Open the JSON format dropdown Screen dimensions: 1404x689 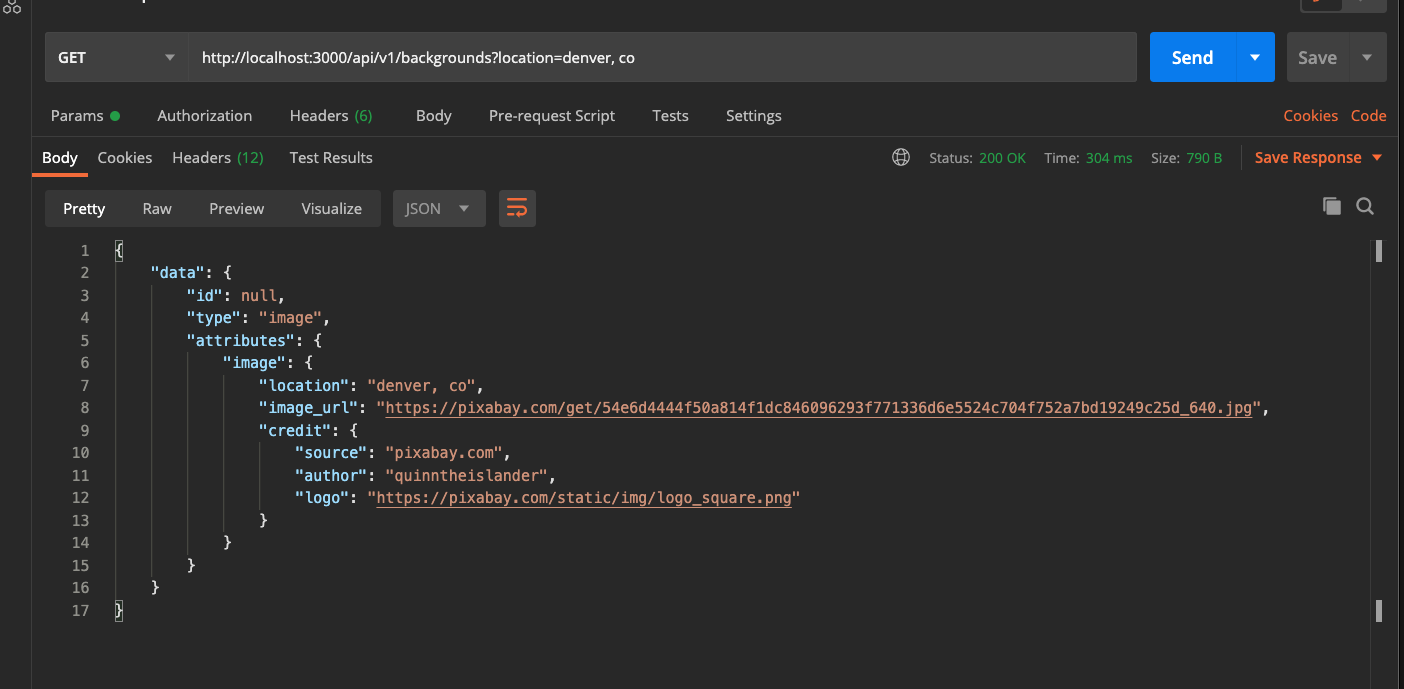click(x=439, y=208)
